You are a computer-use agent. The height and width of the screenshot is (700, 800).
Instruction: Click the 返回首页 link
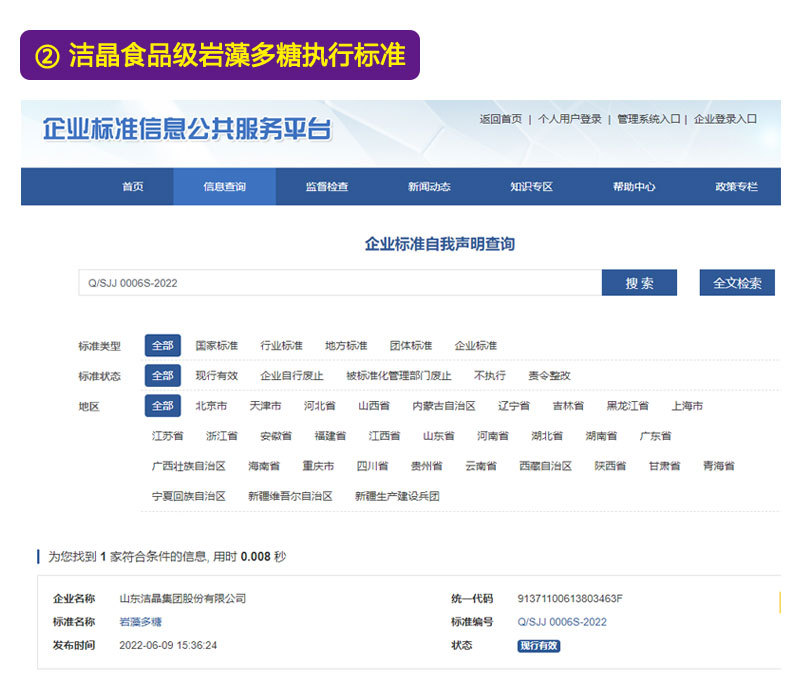[501, 119]
